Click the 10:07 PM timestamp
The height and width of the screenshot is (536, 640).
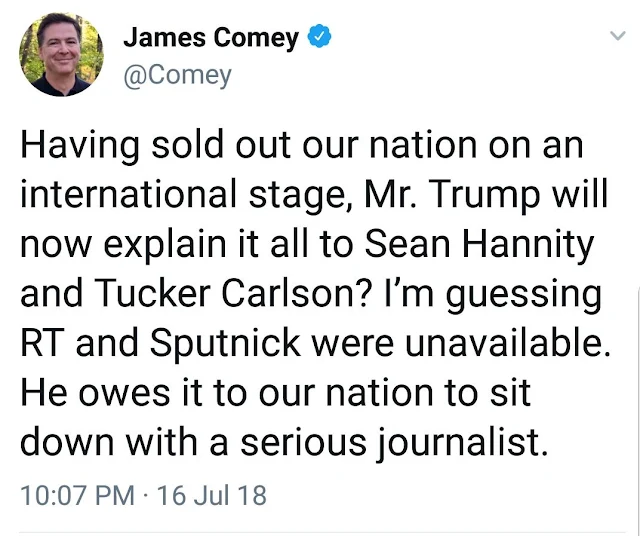click(x=75, y=495)
